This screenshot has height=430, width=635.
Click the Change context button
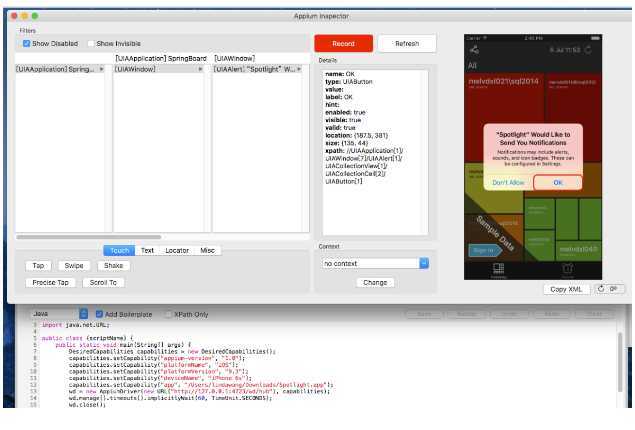pos(375,283)
